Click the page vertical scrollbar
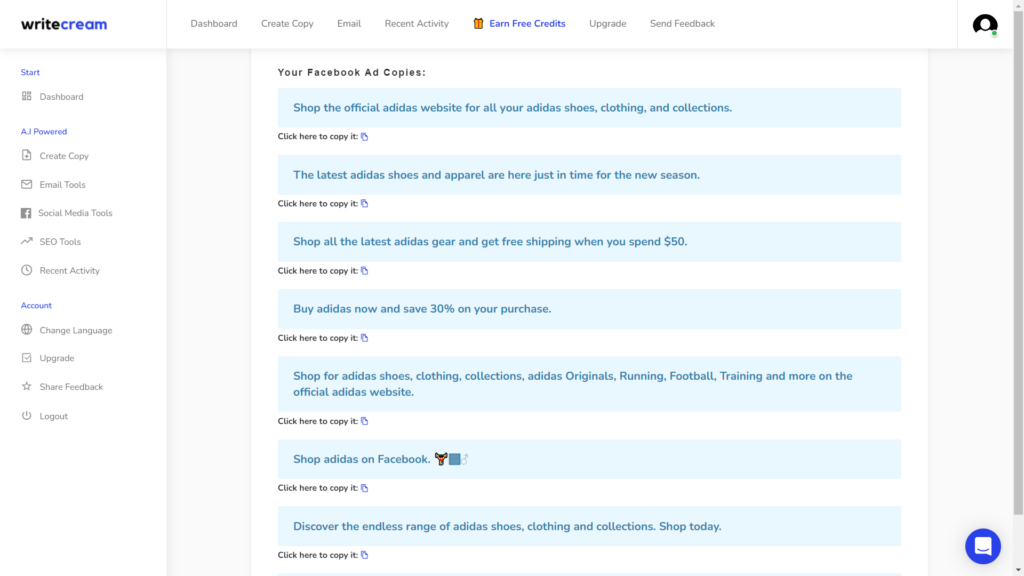Image resolution: width=1024 pixels, height=576 pixels. [x=1018, y=261]
